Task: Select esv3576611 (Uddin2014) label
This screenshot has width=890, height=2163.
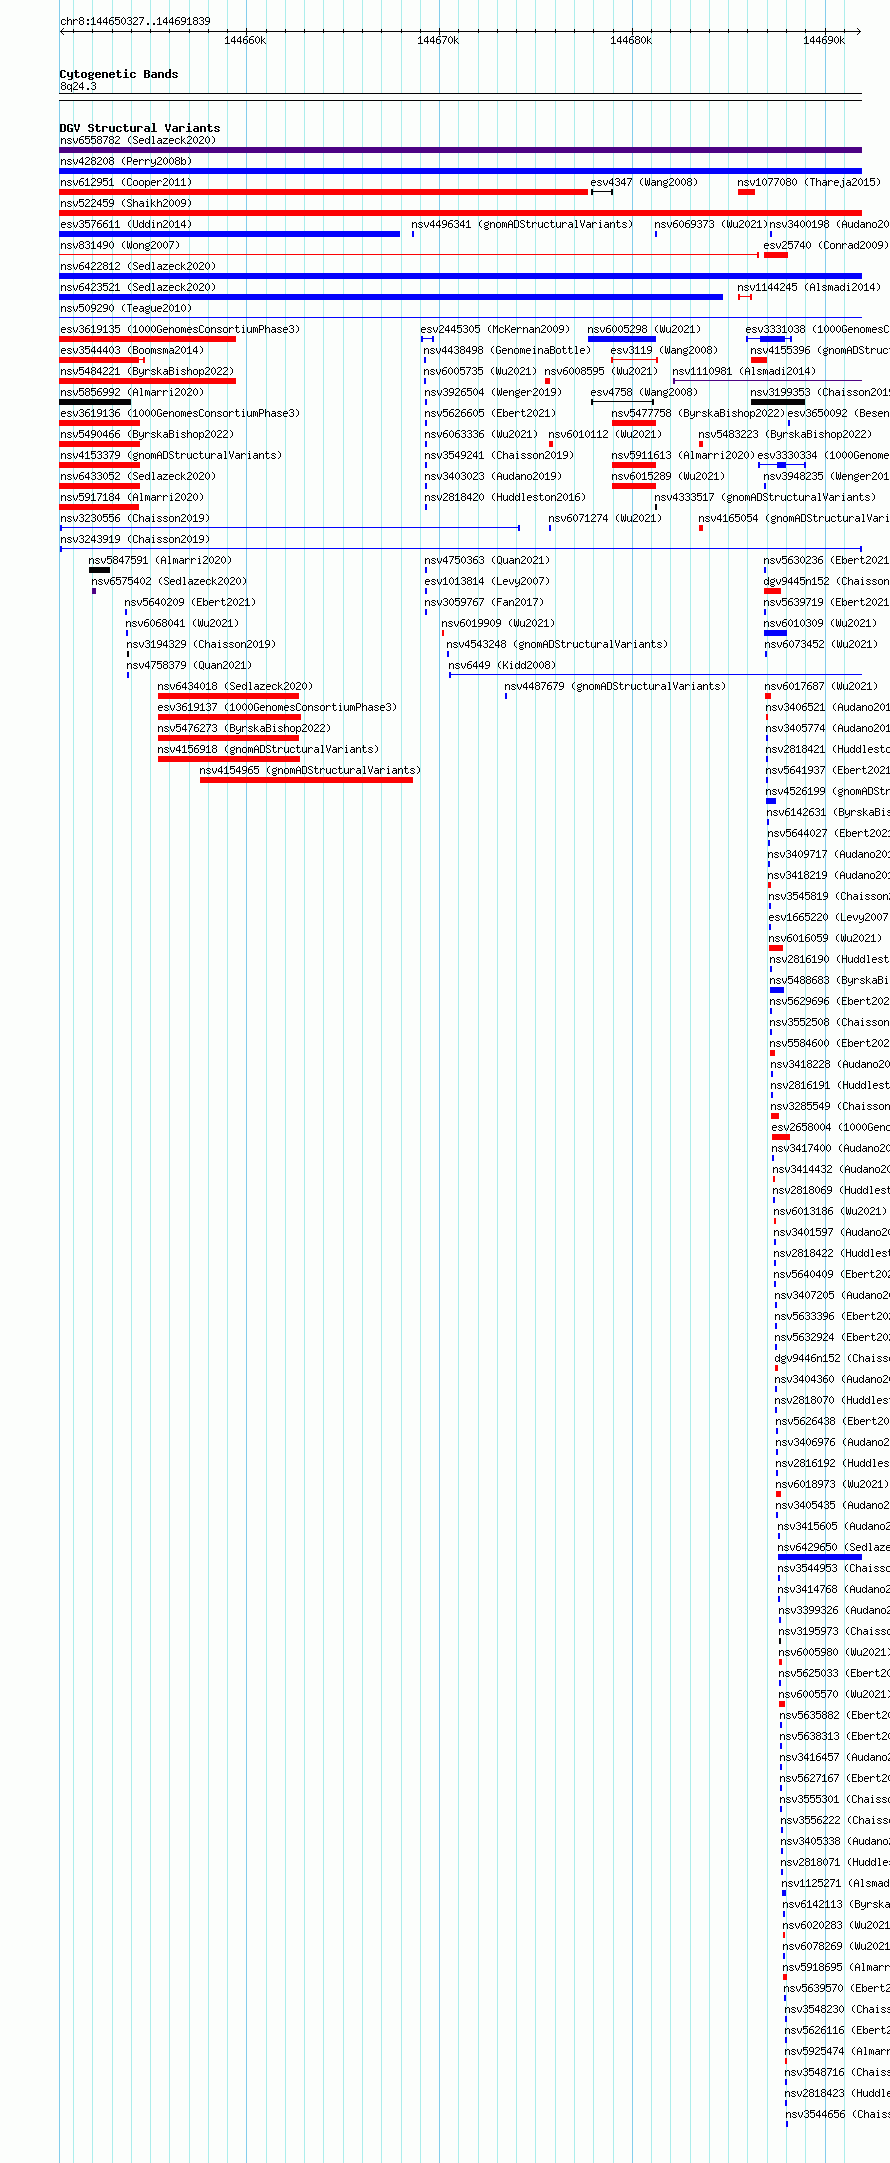Action: coord(126,224)
